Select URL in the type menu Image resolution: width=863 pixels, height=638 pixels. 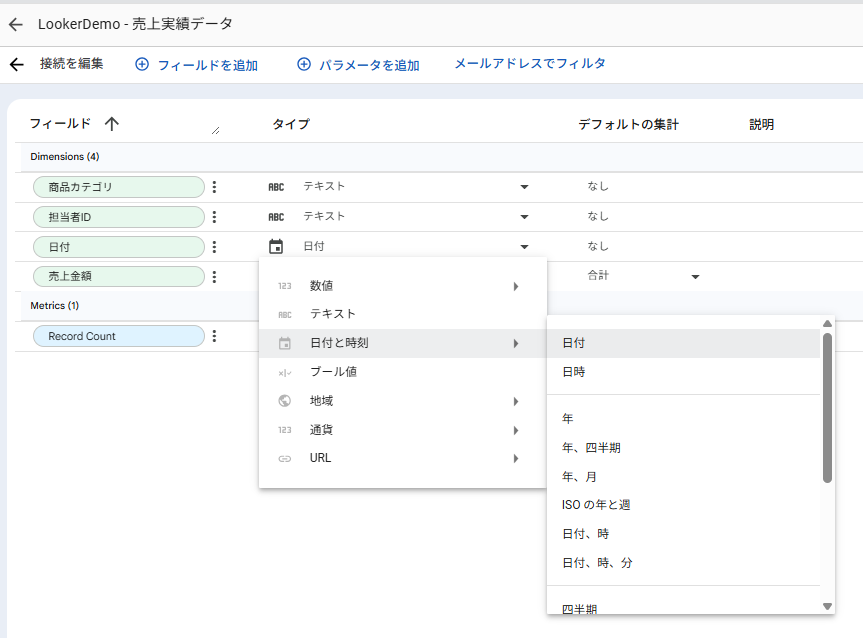point(403,458)
